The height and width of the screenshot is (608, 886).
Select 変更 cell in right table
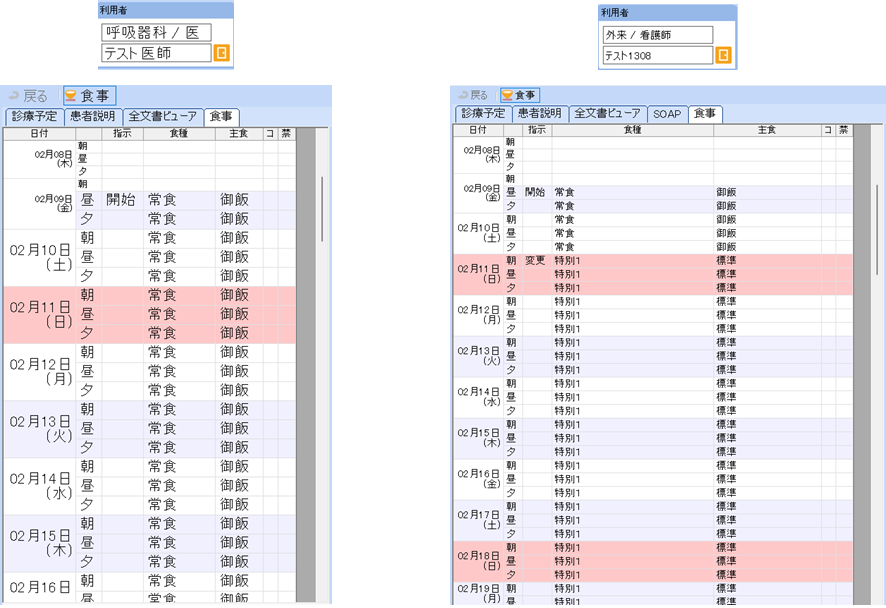pyautogui.click(x=537, y=260)
